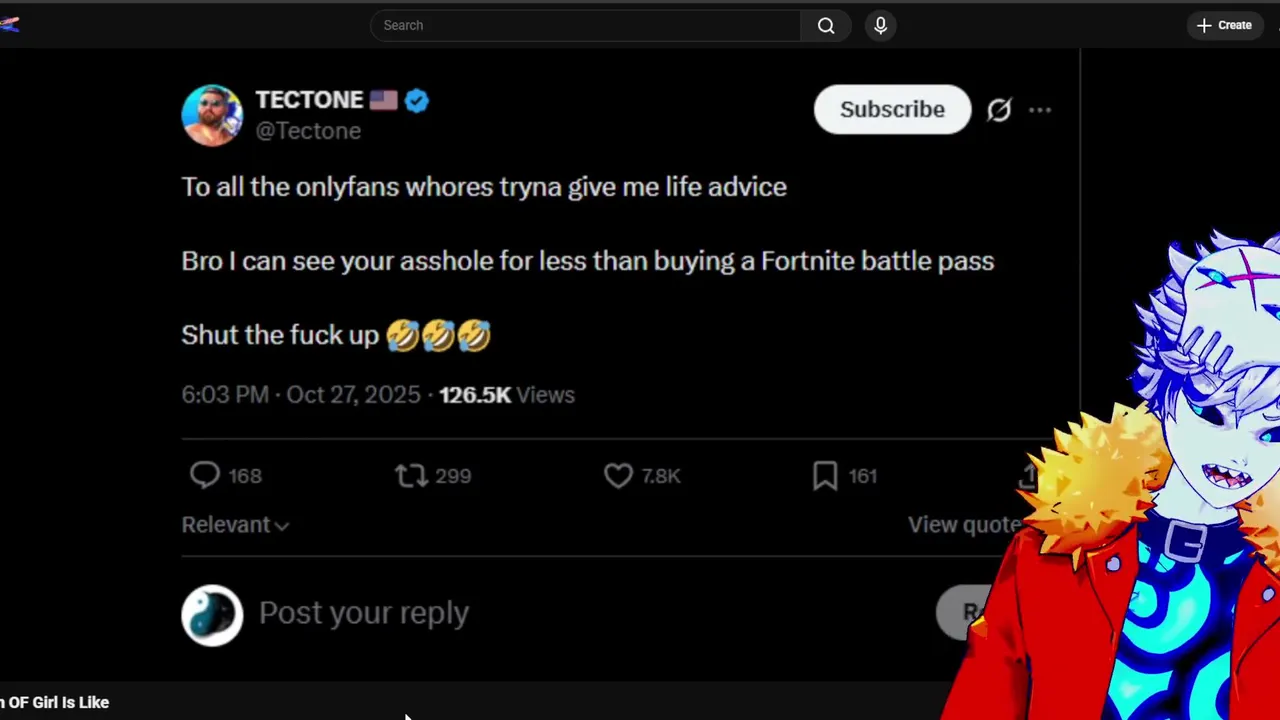Click the search magnifier button

[x=826, y=26]
